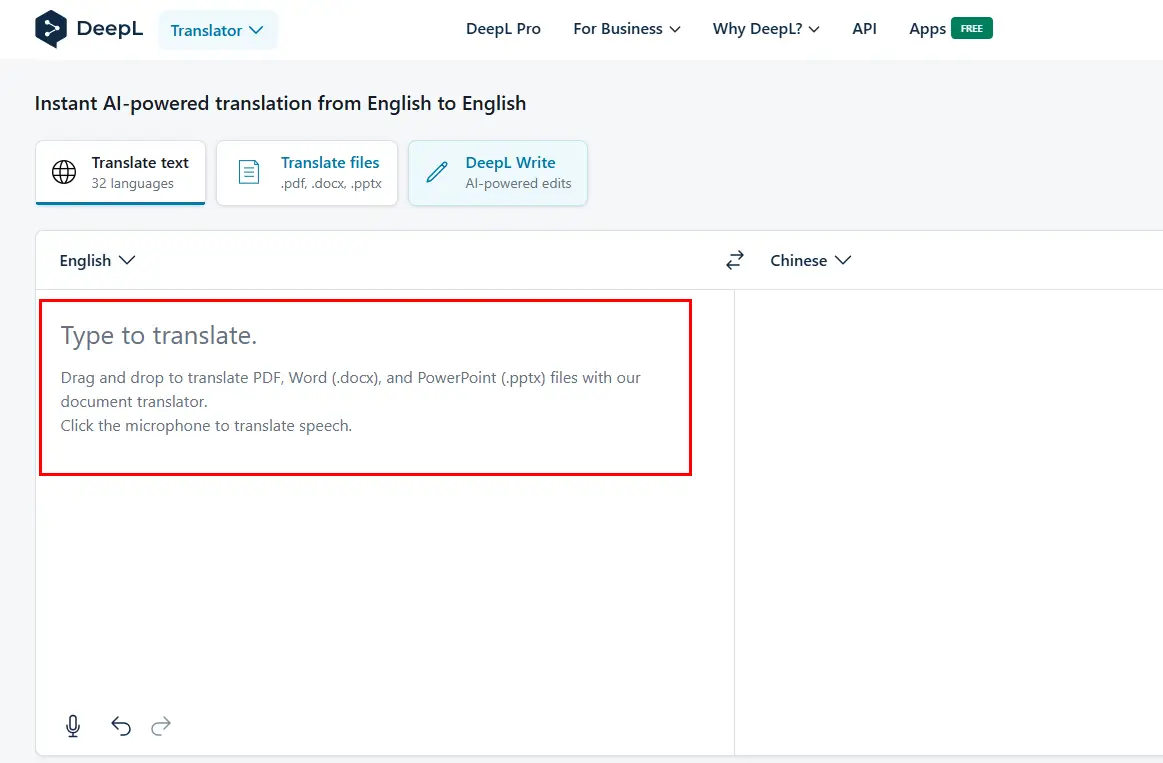
Task: Click the '.pdf, .docx, .pptx' subtitle
Action: (x=331, y=183)
